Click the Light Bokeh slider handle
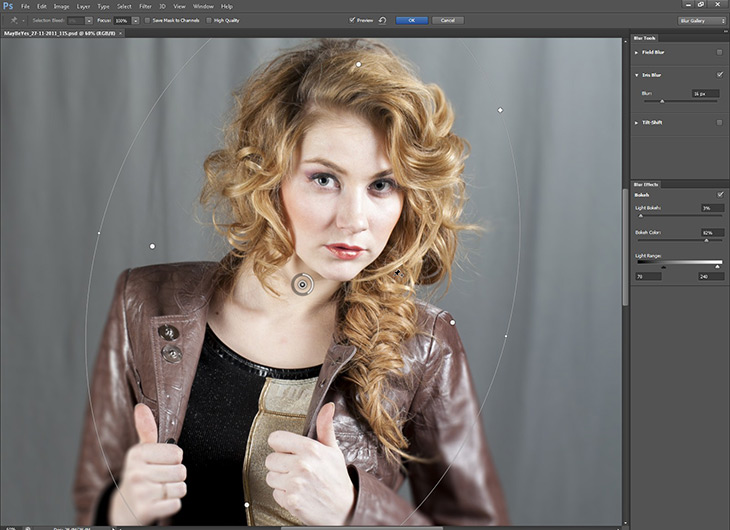 641,216
